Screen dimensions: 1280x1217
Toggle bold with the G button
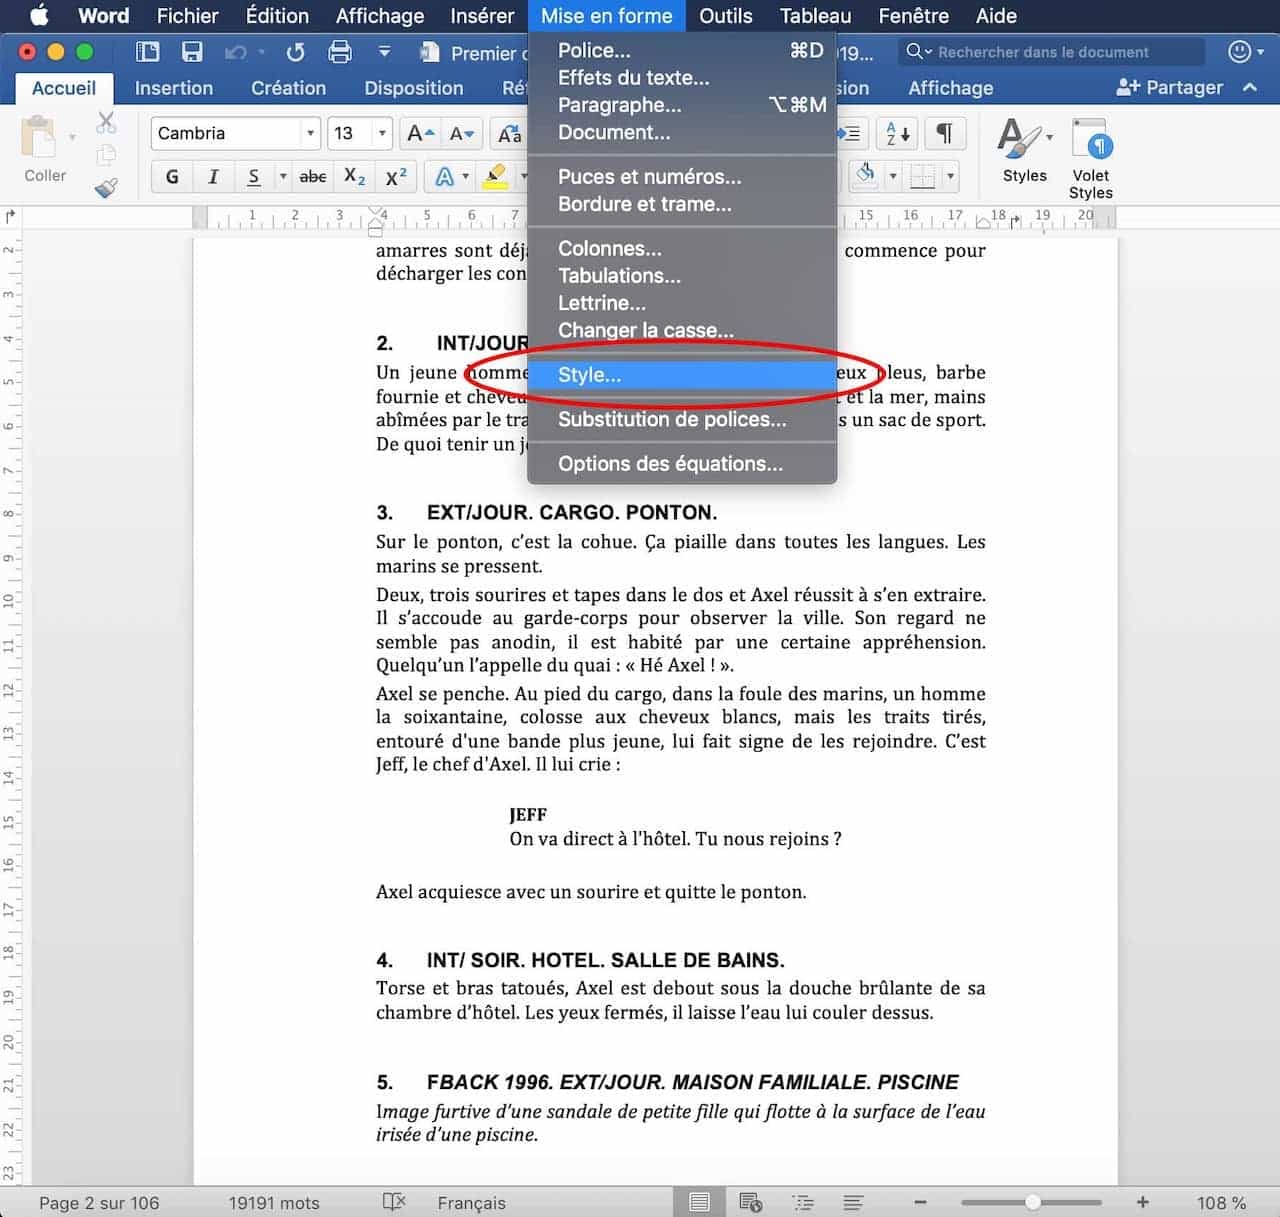click(172, 177)
